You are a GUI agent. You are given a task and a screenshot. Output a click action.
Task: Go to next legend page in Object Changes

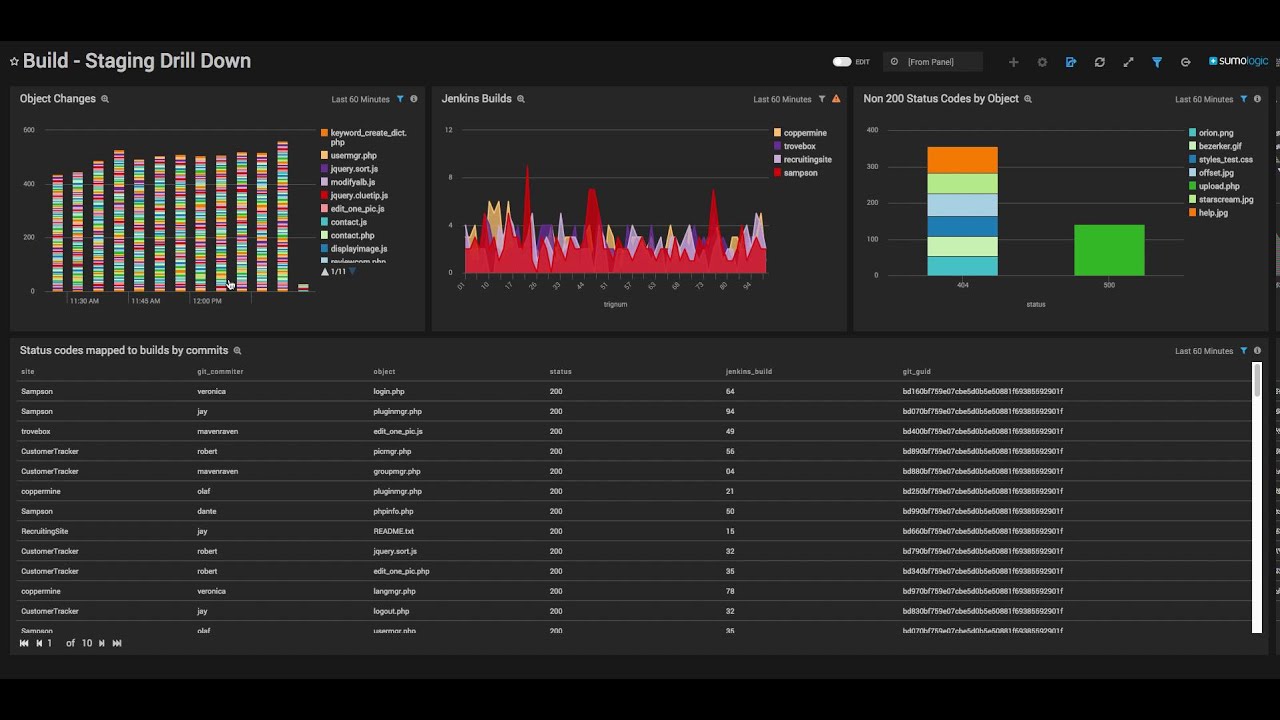point(352,272)
